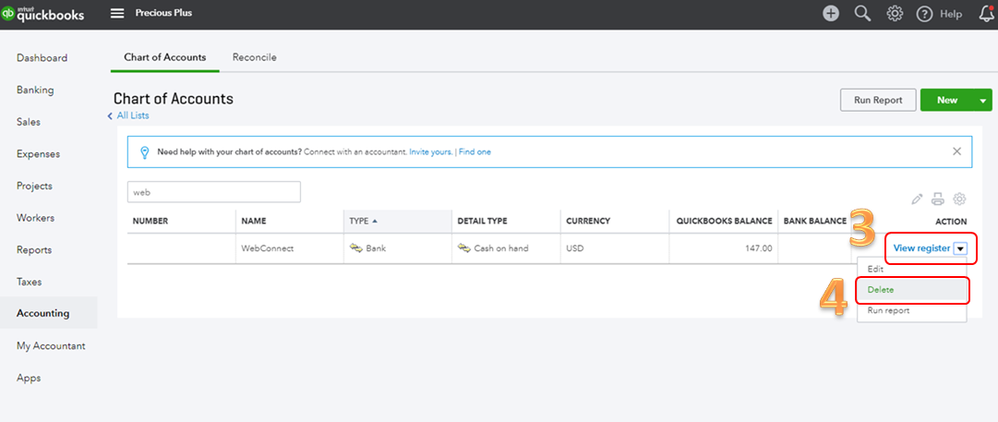Click the QUICKBOOKS BALANCE column header
Viewport: 998px width, 422px height.
724,221
